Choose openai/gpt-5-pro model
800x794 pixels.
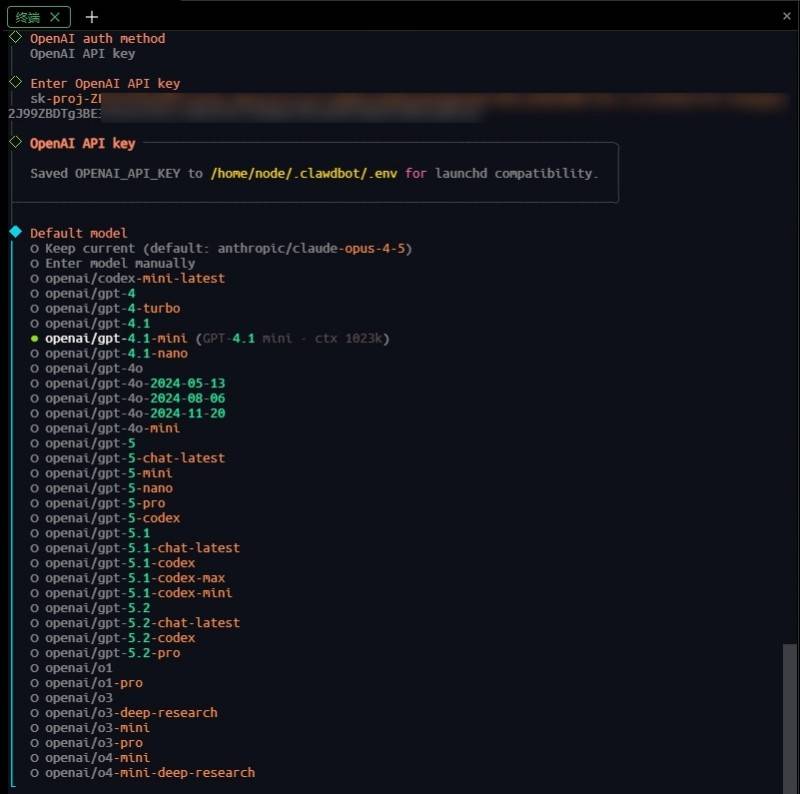click(98, 503)
